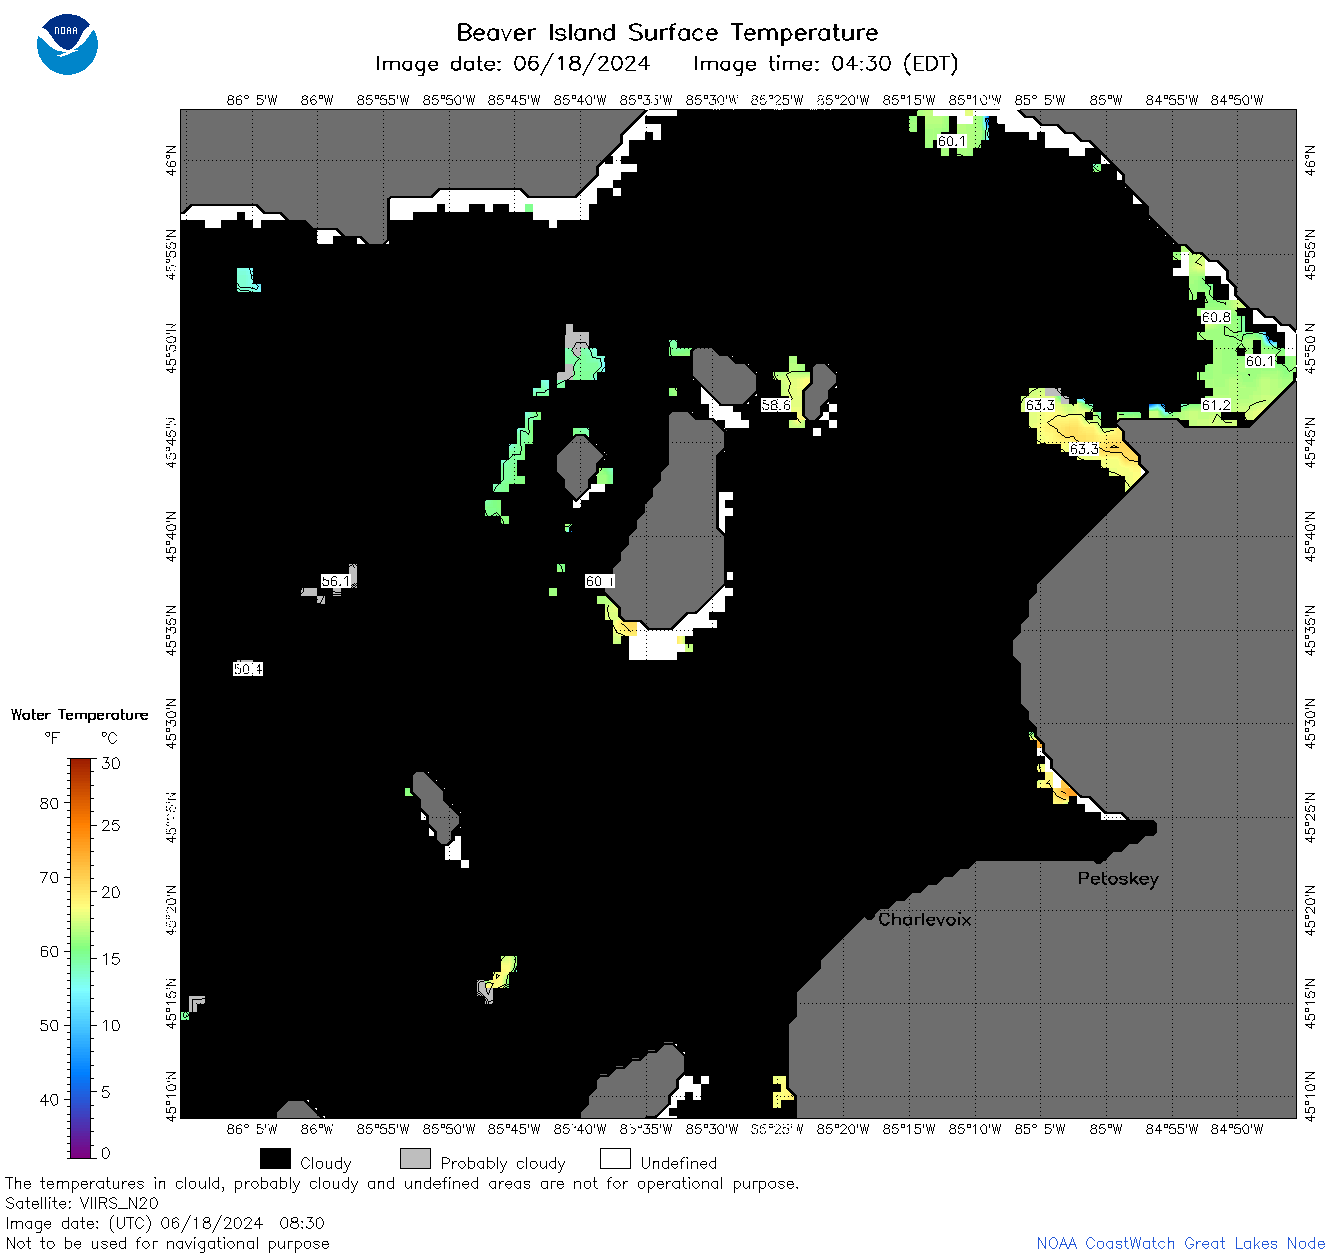The width and height of the screenshot is (1336, 1259).
Task: Select the white Undefined legend swatch
Action: (x=615, y=1159)
